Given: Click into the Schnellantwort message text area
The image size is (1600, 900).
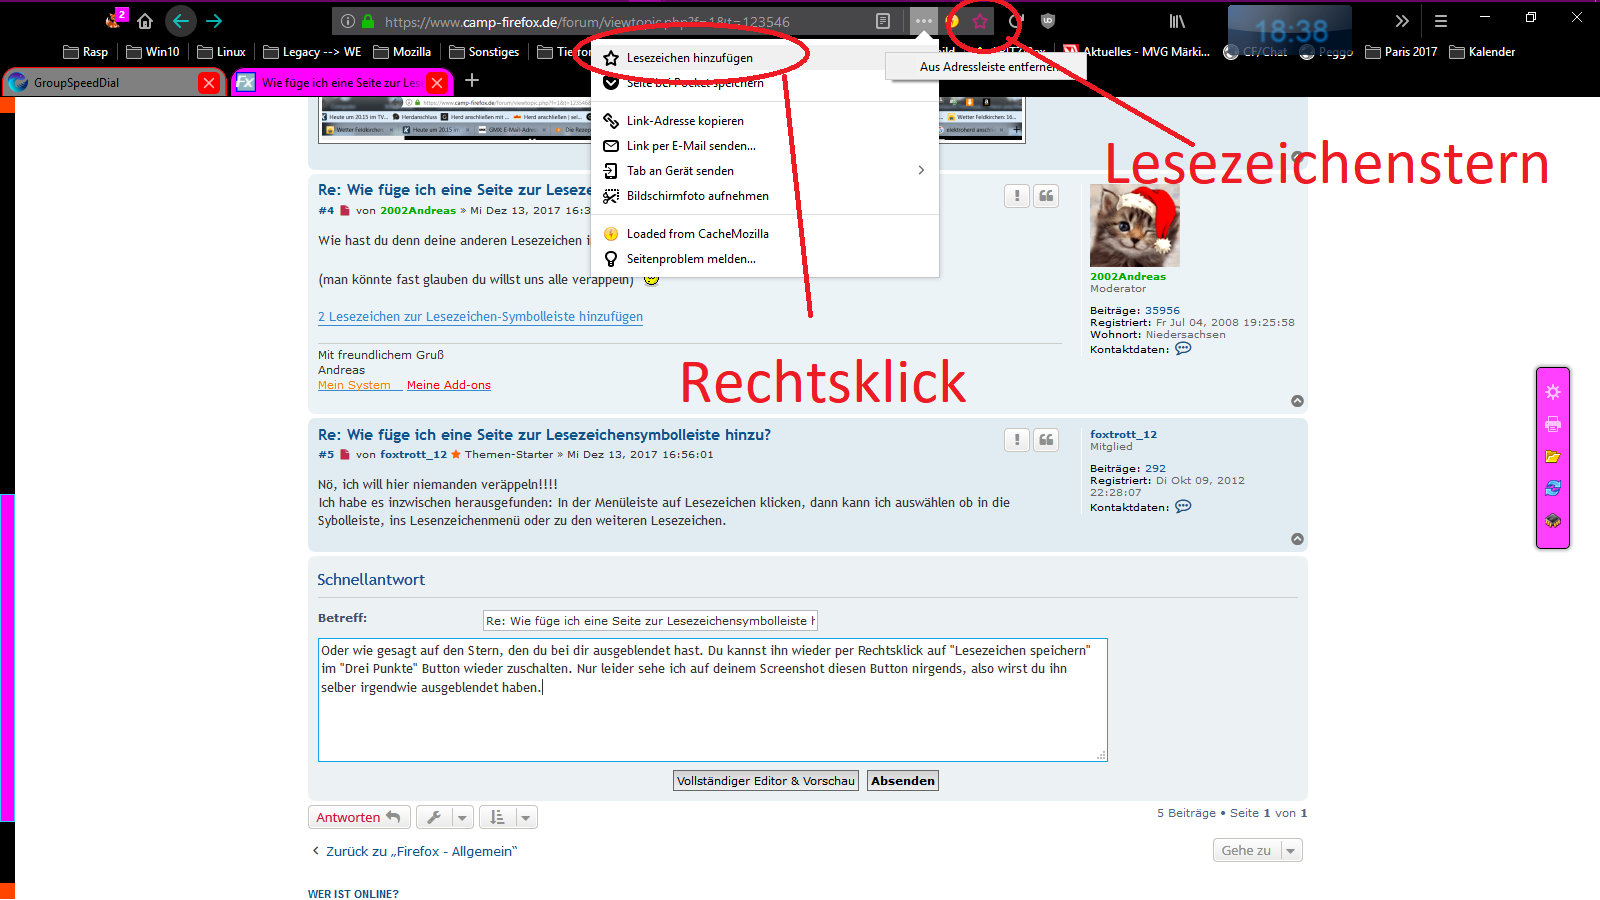Looking at the screenshot, I should pos(713,700).
